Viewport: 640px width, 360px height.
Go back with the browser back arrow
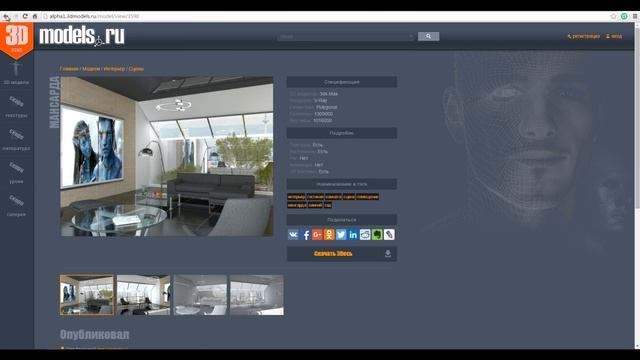[6, 16]
